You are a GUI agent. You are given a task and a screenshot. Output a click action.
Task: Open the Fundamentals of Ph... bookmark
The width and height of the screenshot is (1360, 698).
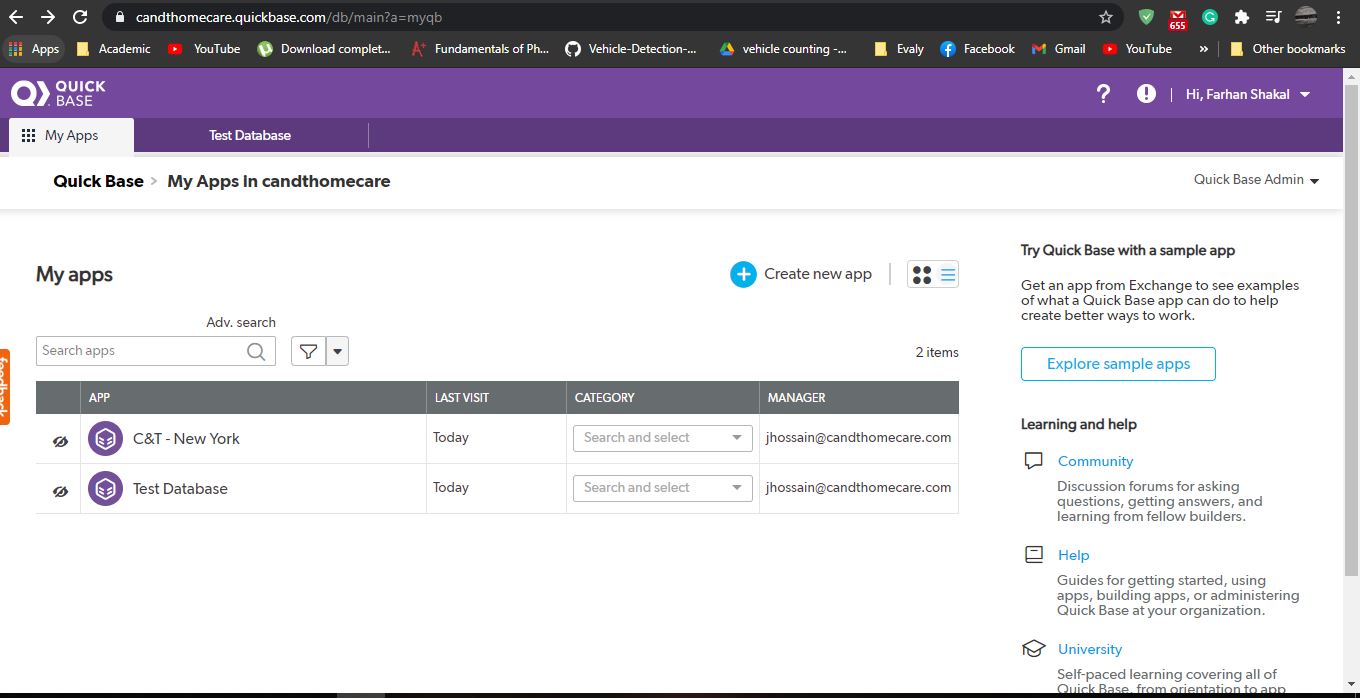[x=479, y=48]
